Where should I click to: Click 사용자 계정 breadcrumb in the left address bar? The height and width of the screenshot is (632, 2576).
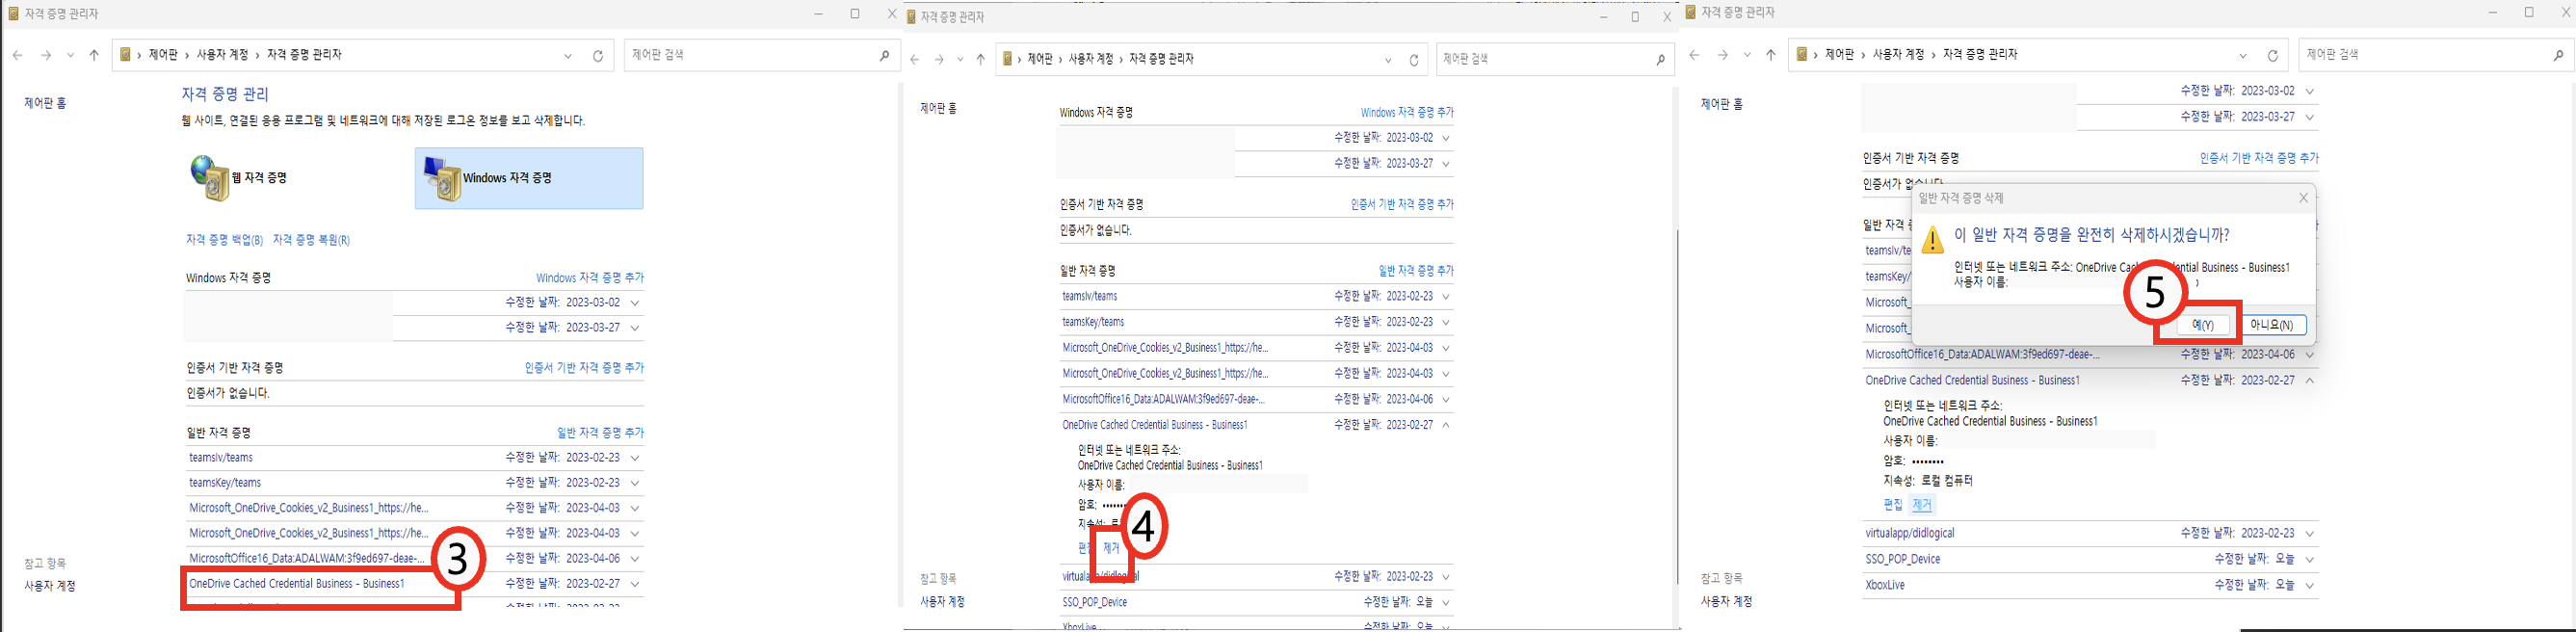[222, 55]
